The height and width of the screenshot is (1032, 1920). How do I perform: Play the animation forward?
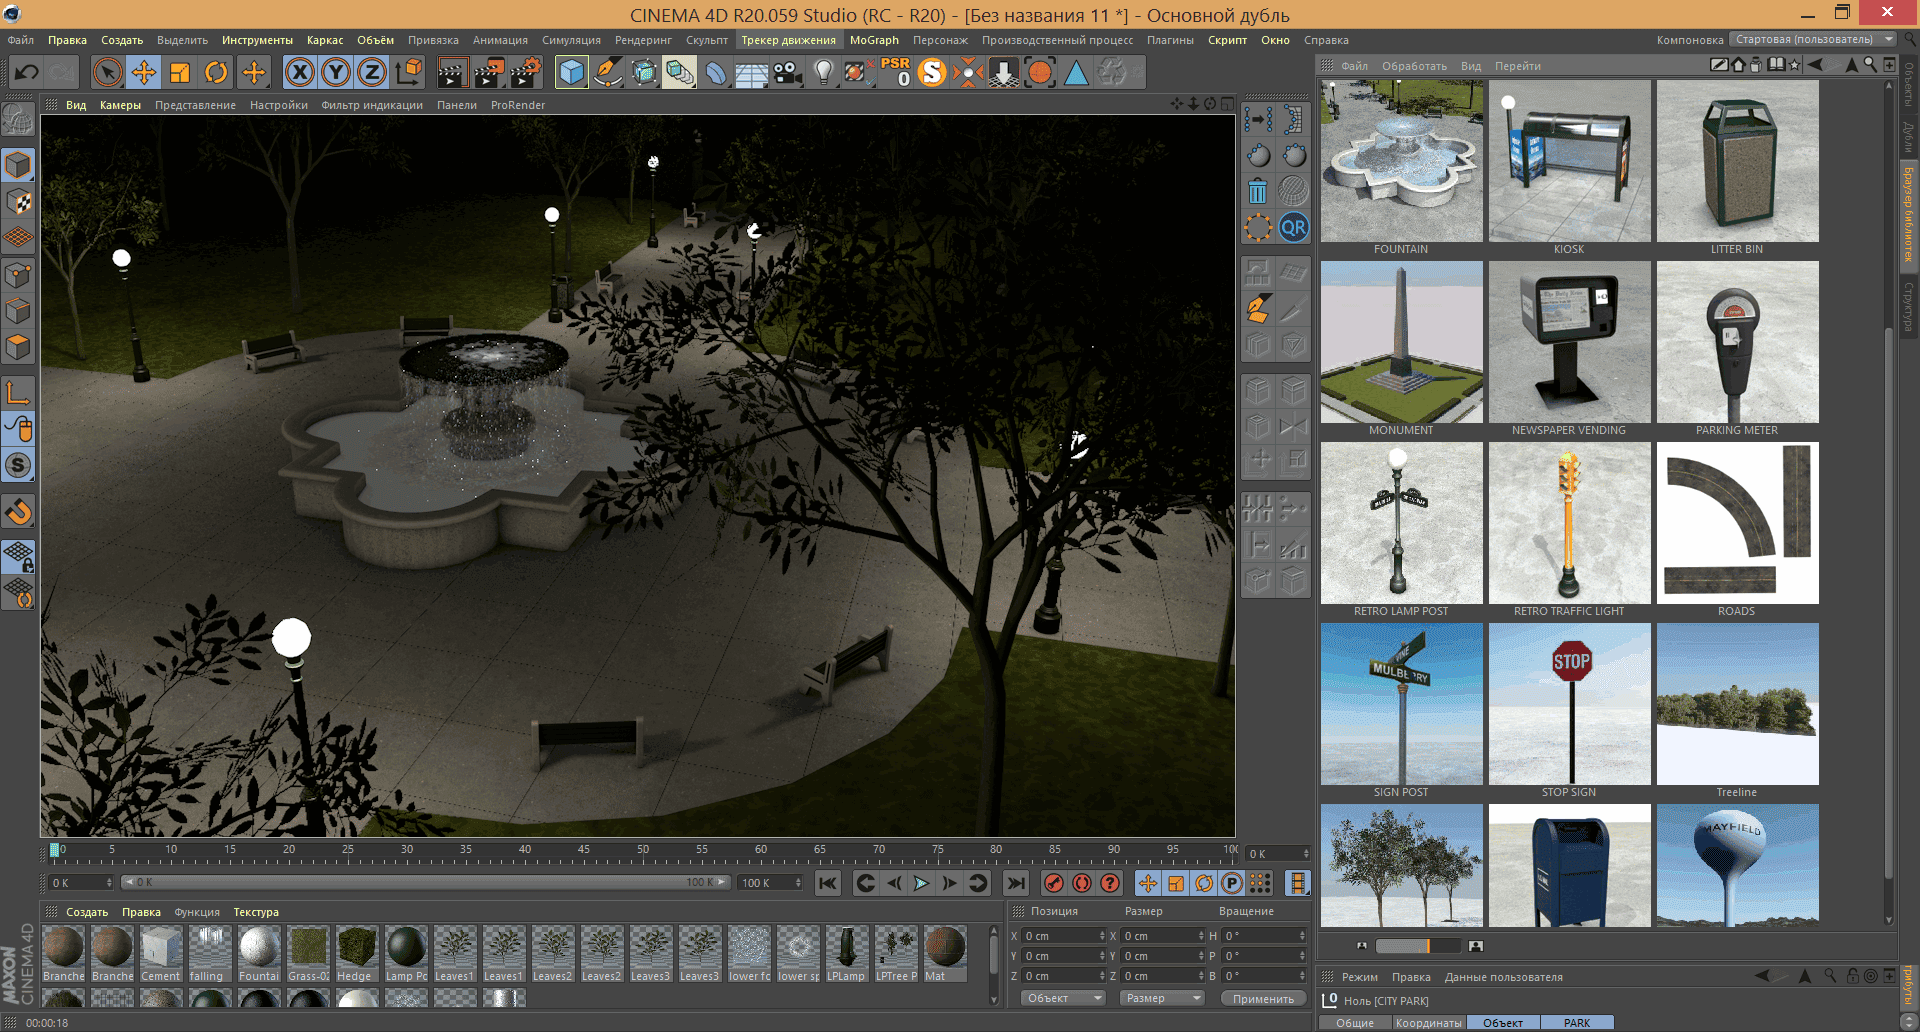921,883
